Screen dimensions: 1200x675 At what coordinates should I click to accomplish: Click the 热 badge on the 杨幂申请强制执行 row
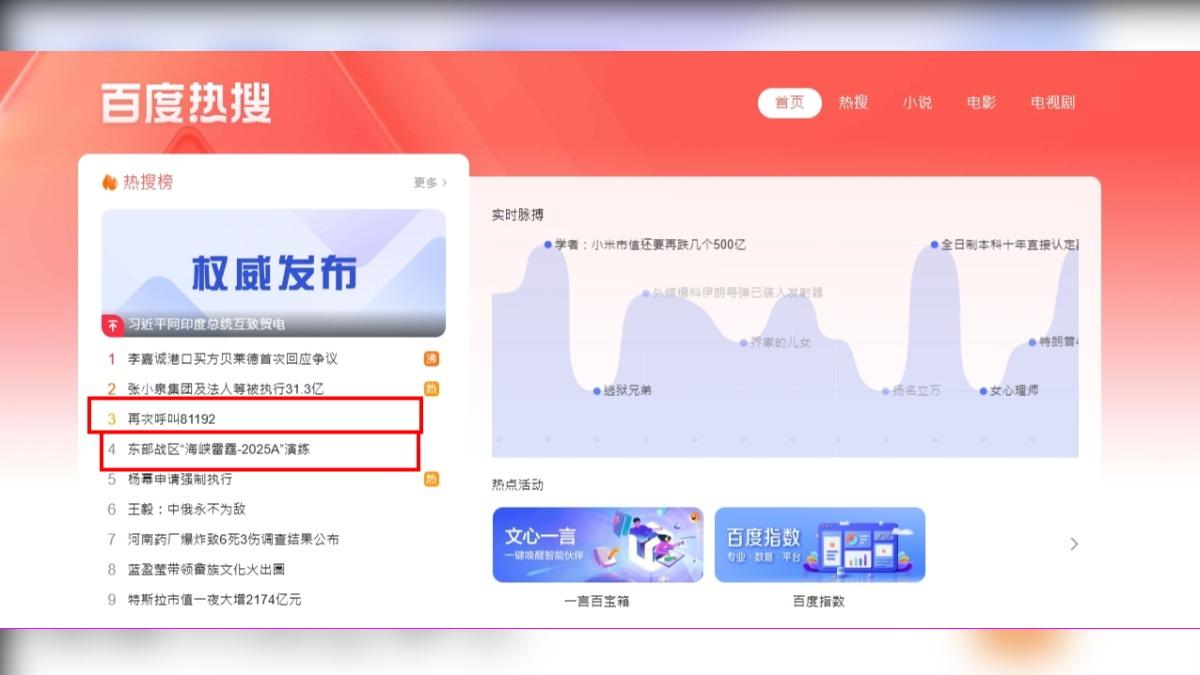pyautogui.click(x=432, y=479)
